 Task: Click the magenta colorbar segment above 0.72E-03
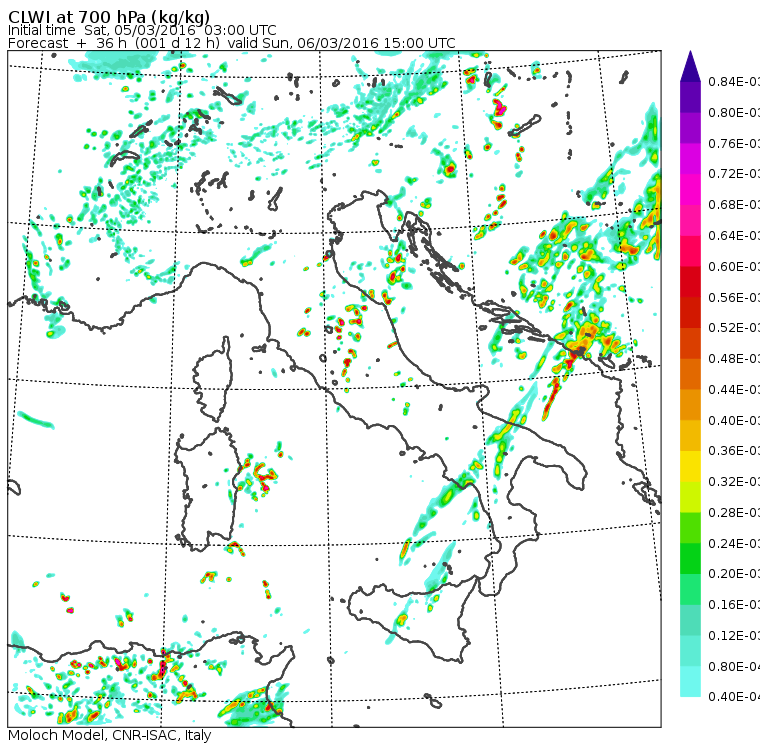click(690, 159)
